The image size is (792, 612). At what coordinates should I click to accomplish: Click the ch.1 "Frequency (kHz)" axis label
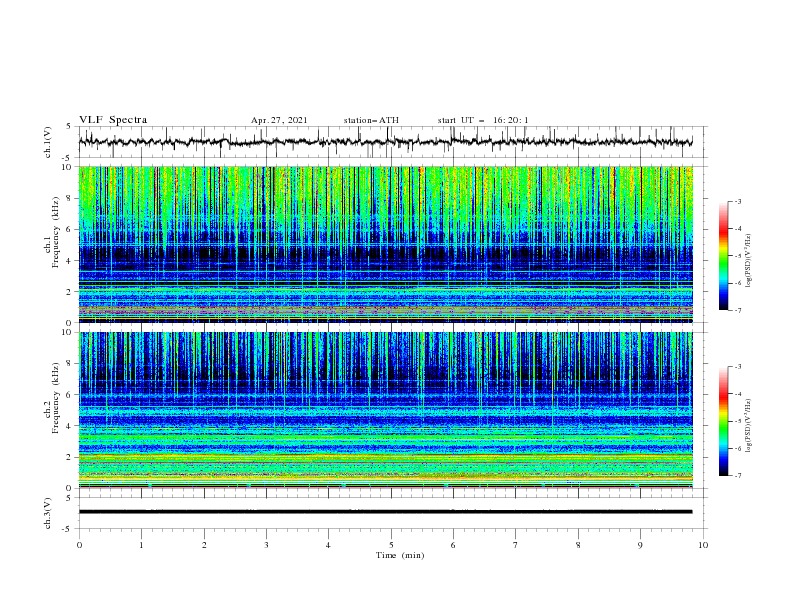[x=56, y=230]
